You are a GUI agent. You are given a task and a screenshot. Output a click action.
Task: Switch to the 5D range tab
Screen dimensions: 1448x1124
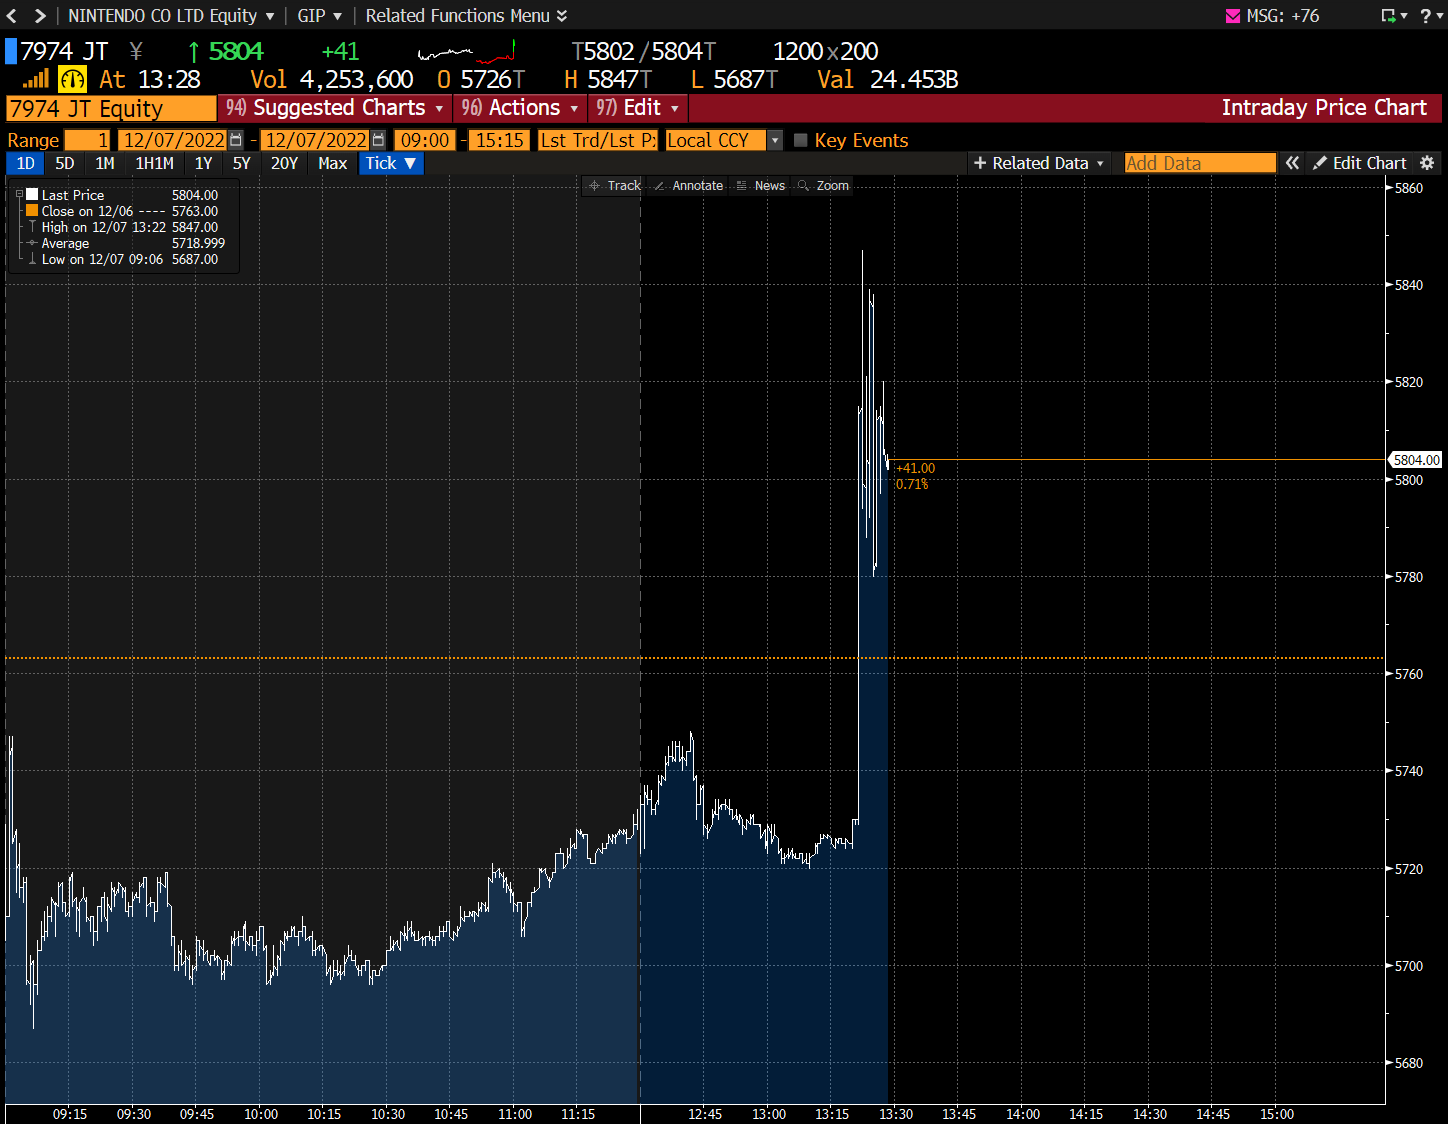pyautogui.click(x=65, y=163)
